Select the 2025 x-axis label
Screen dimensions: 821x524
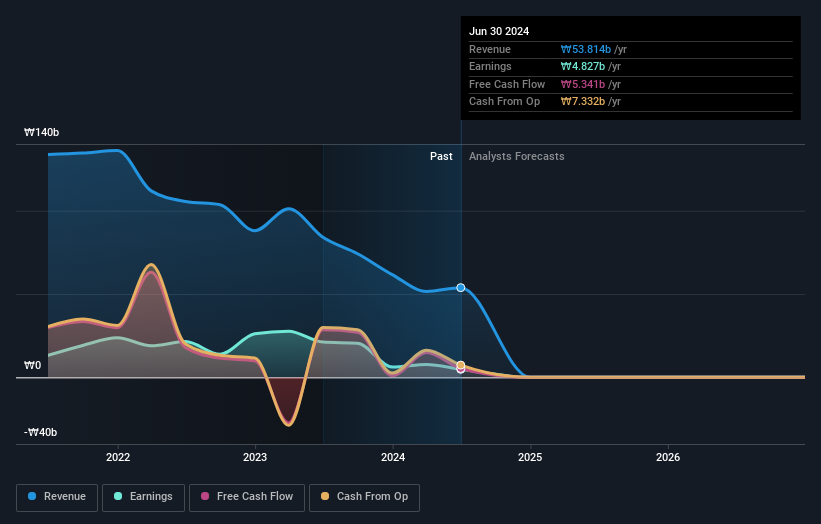(x=530, y=457)
